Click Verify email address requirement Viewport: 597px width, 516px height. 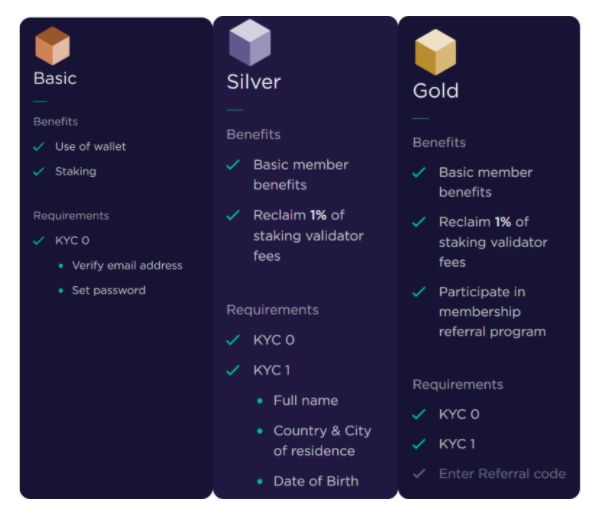point(127,265)
